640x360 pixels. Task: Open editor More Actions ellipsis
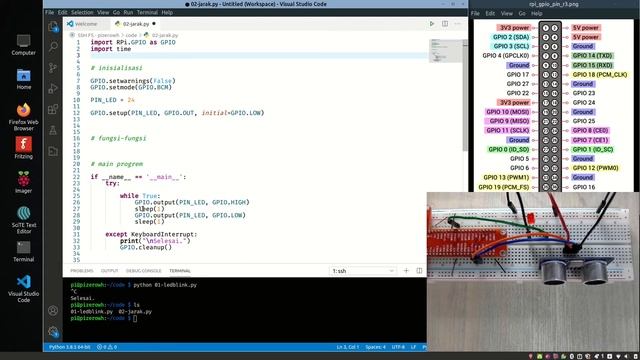458,24
